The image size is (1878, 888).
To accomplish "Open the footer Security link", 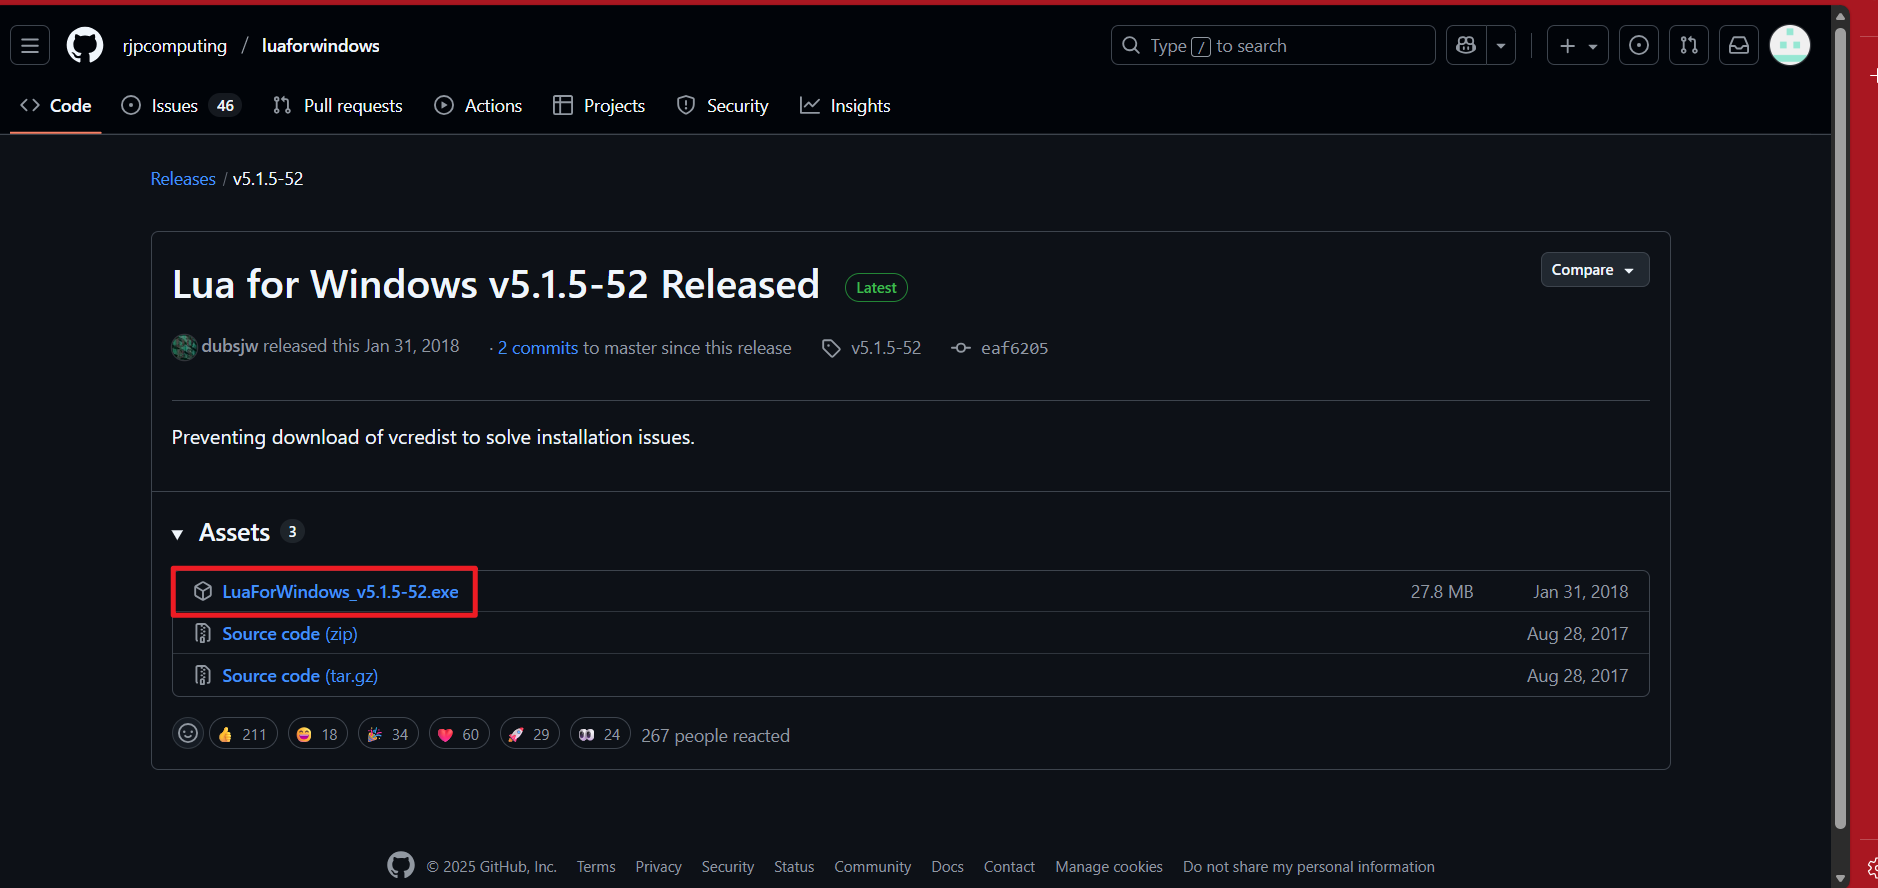I will pos(728,867).
